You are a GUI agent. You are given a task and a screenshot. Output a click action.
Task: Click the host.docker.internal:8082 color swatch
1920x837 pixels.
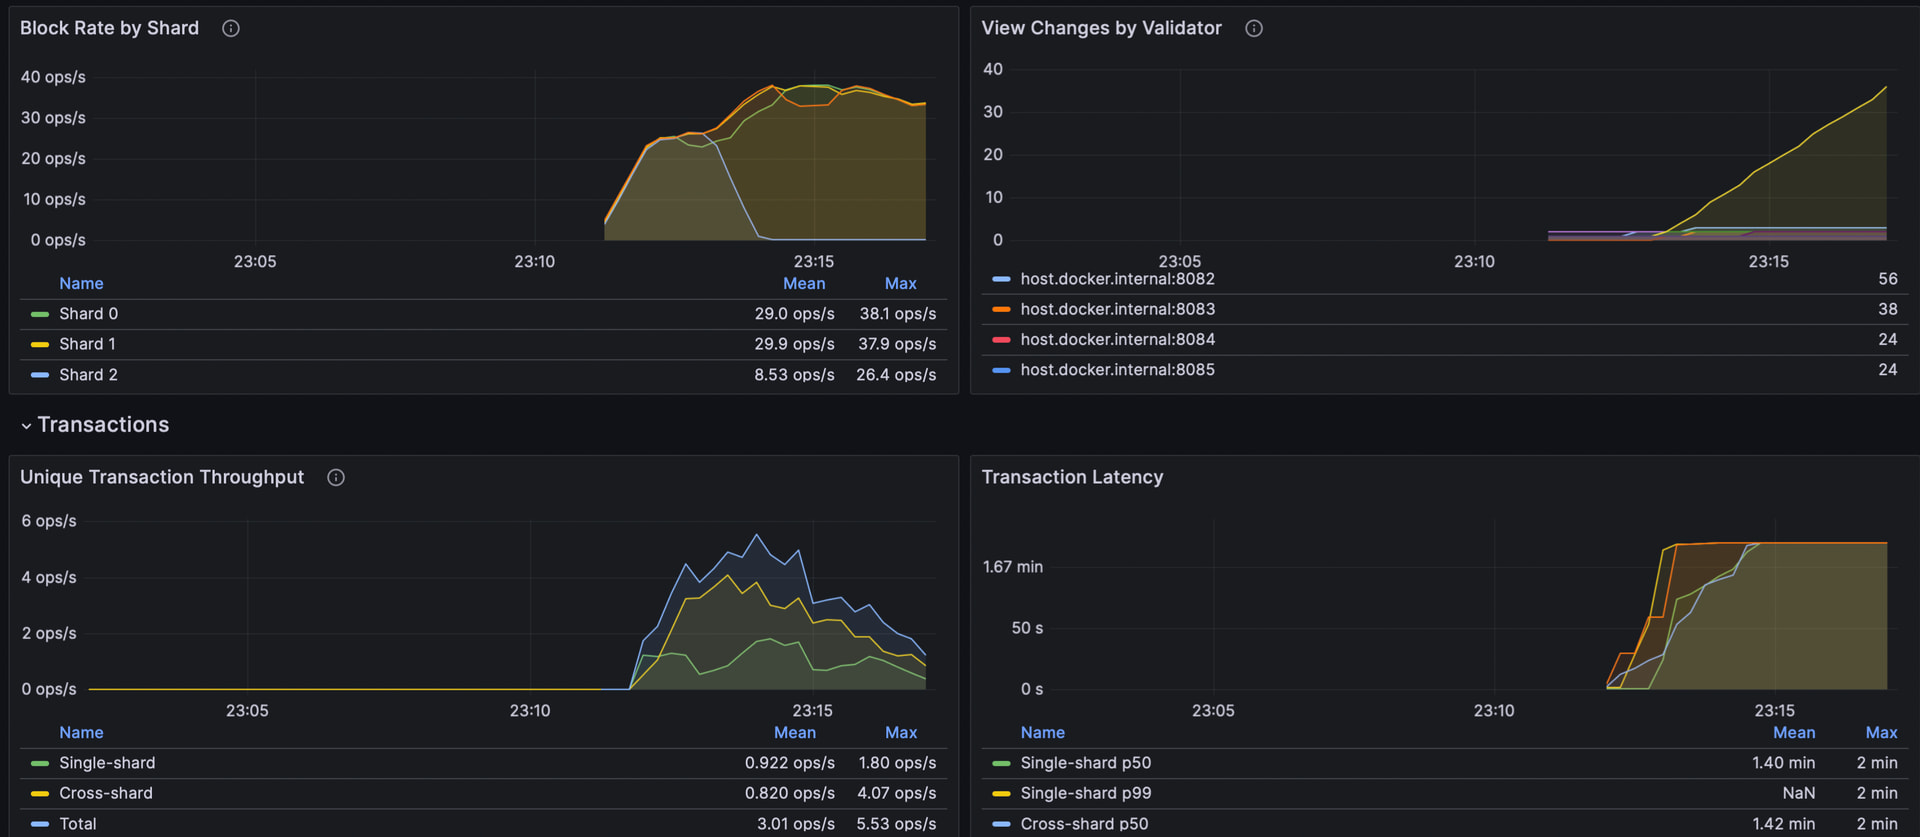(1001, 280)
